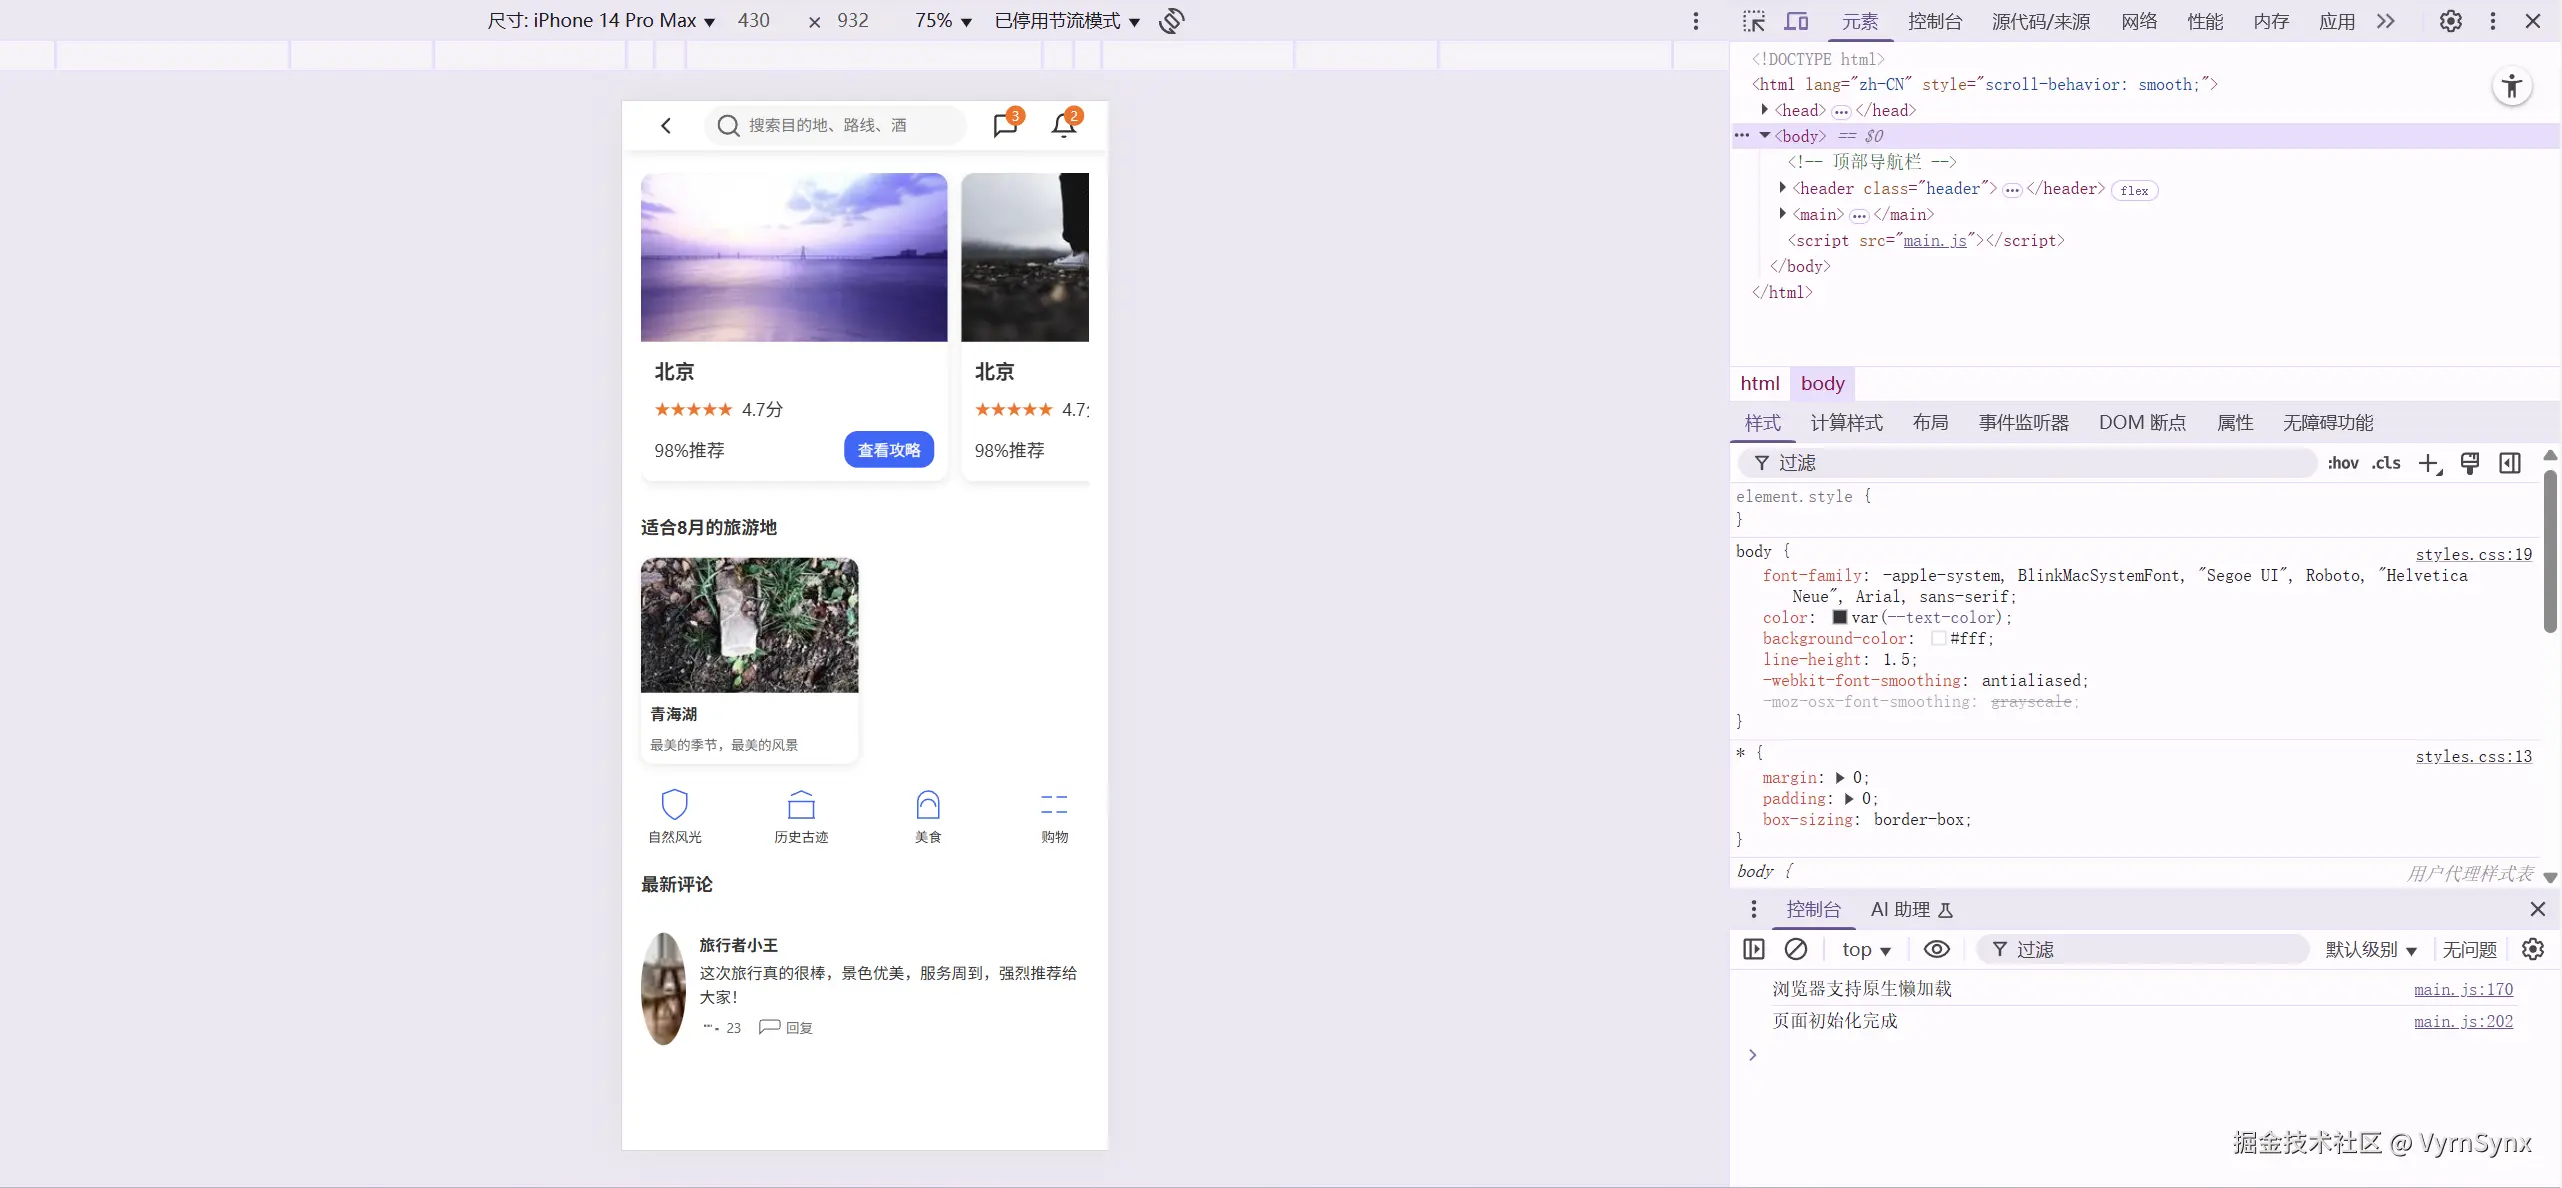2562x1188 pixels.
Task: Expand the header element tree node
Action: click(1783, 188)
